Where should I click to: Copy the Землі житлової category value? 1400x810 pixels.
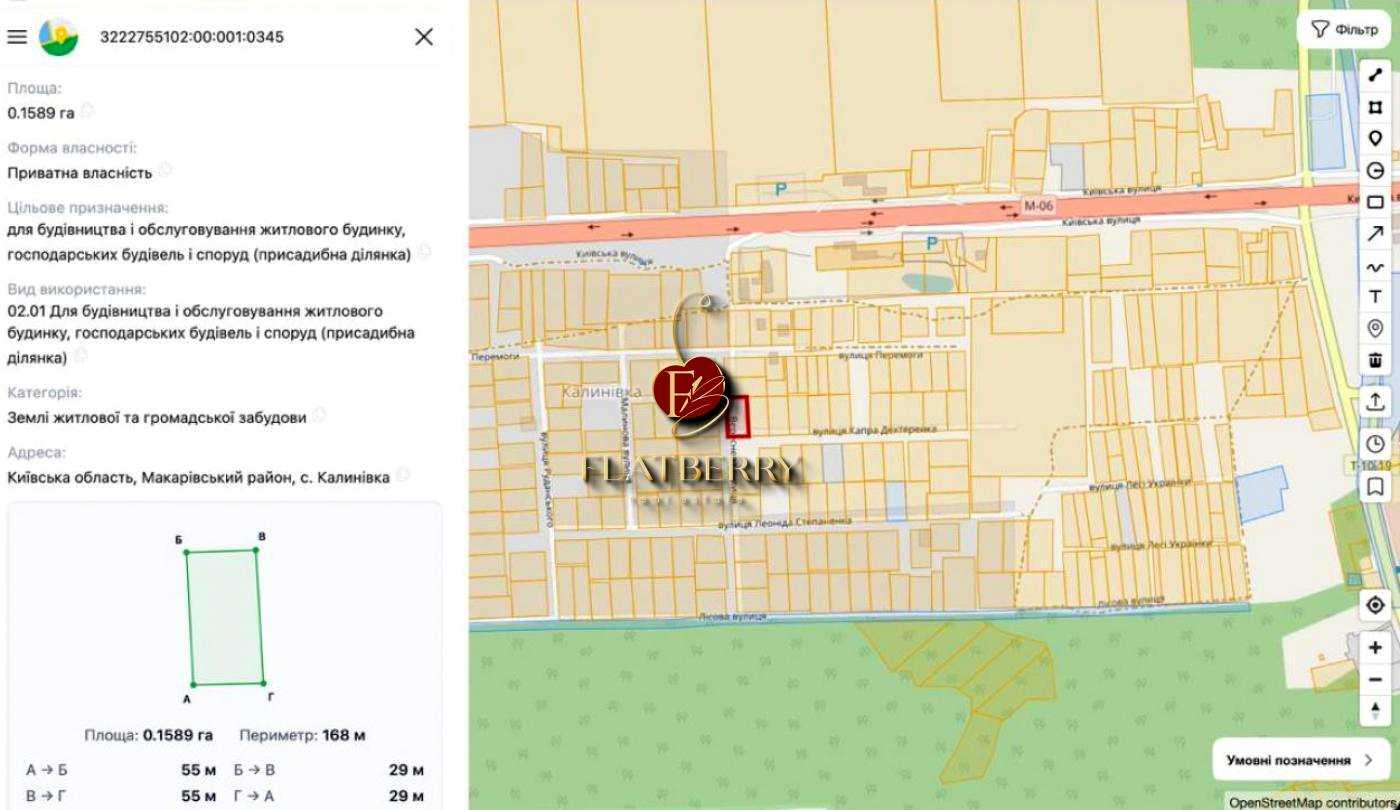coord(319,414)
